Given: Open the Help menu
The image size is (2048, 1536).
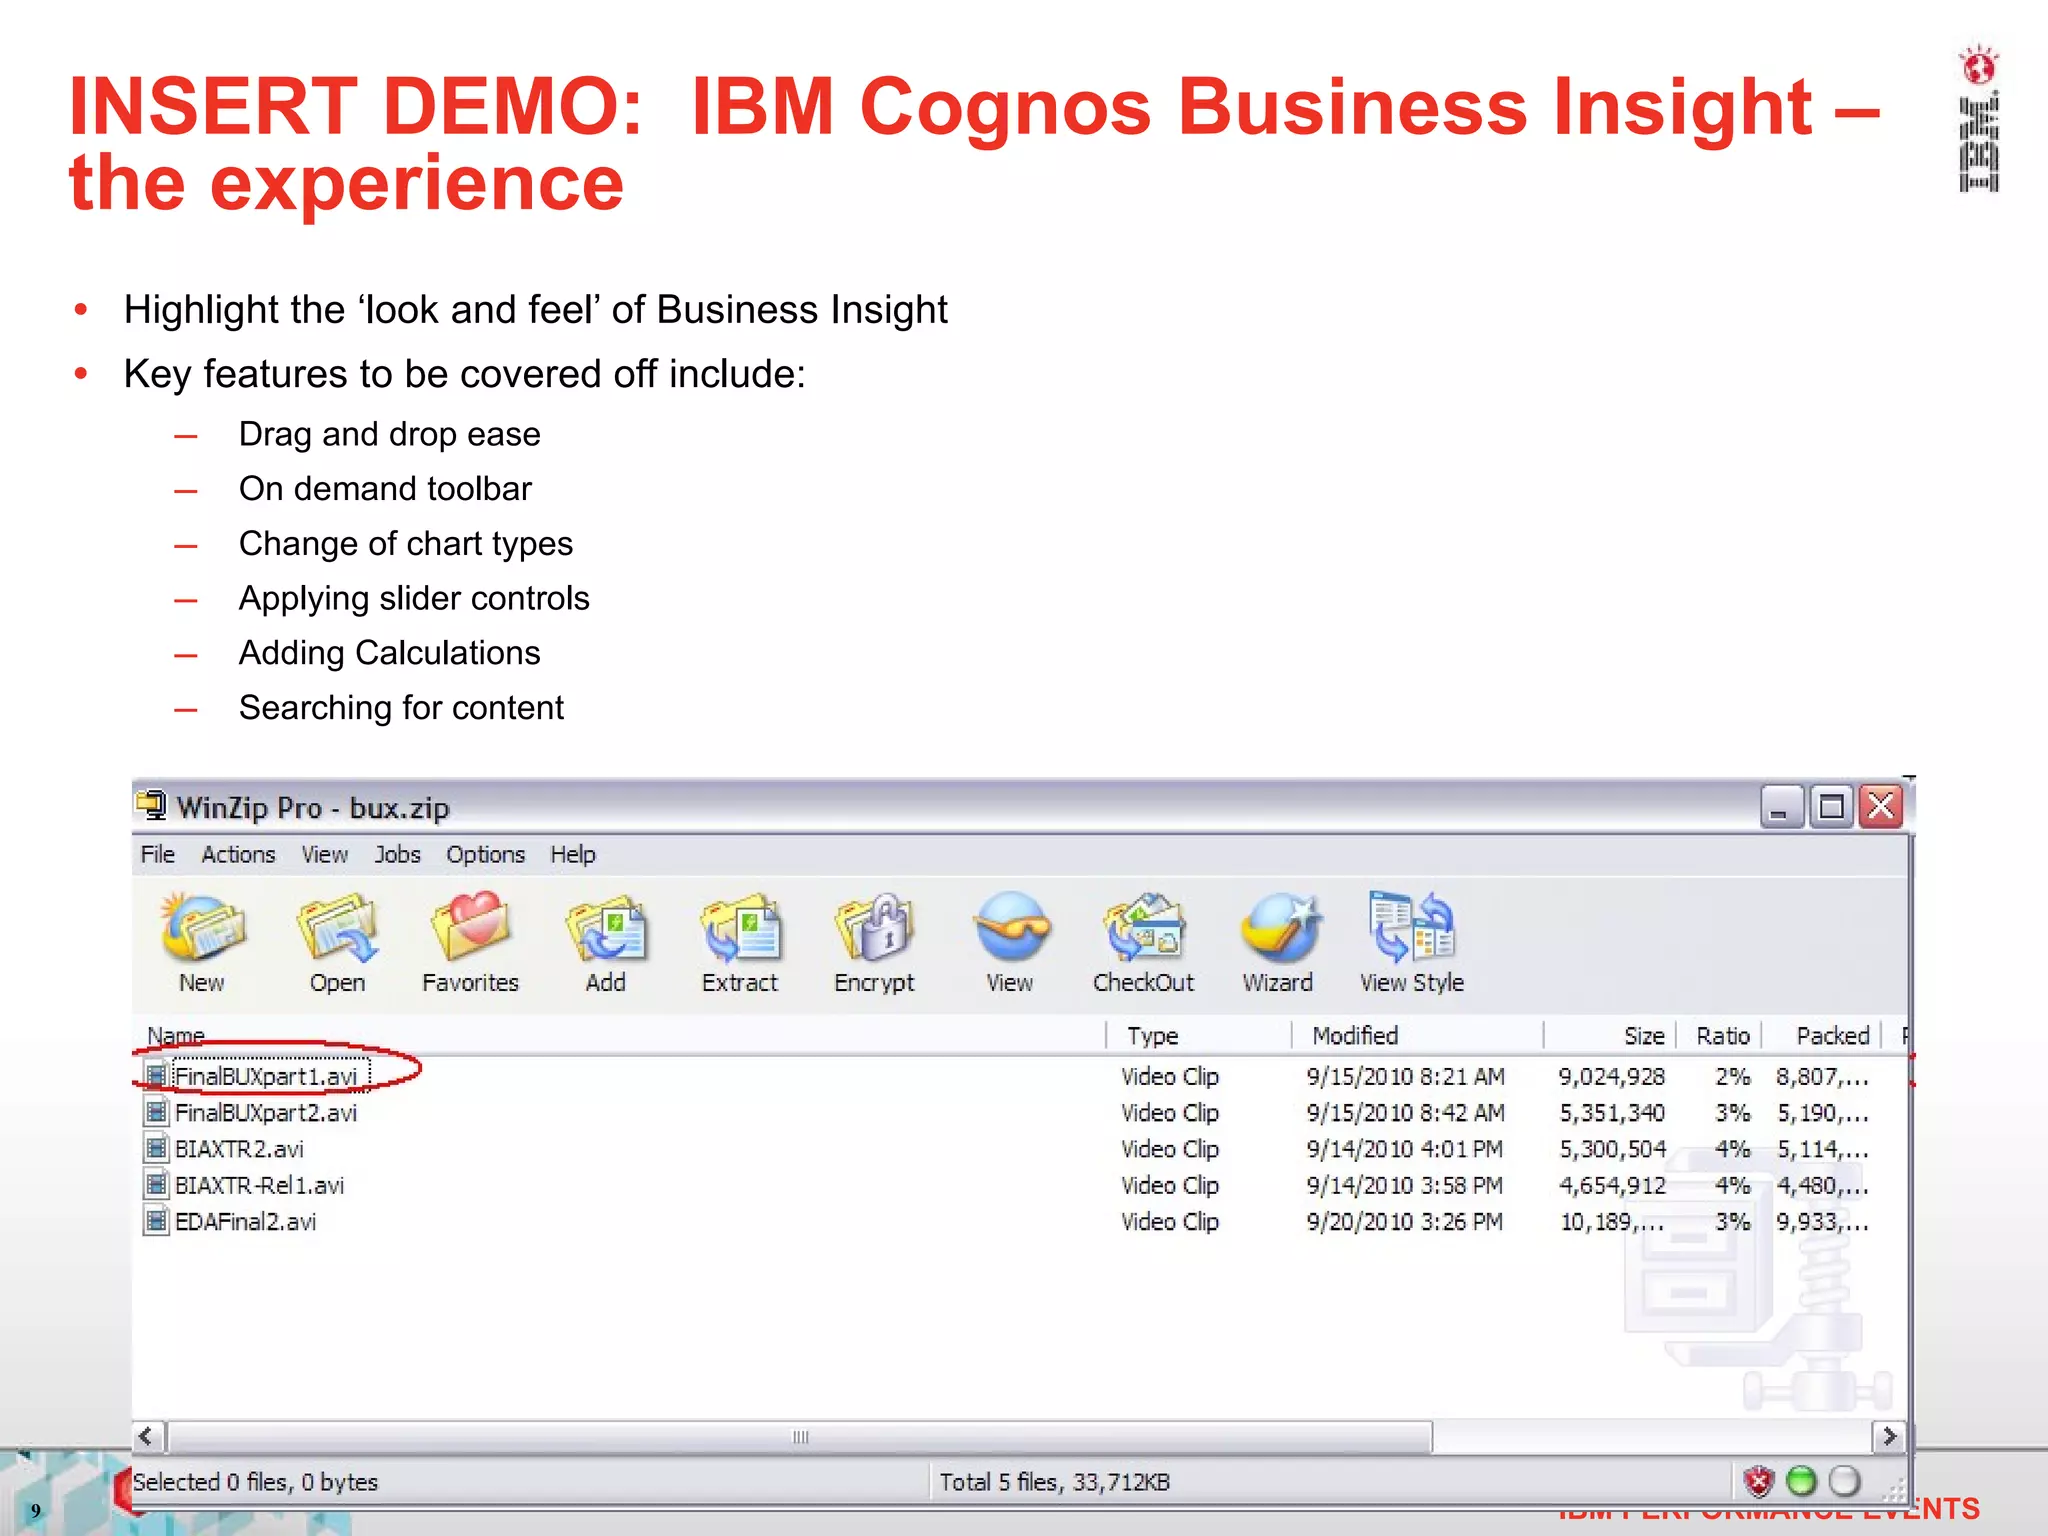Looking at the screenshot, I should pos(573,854).
